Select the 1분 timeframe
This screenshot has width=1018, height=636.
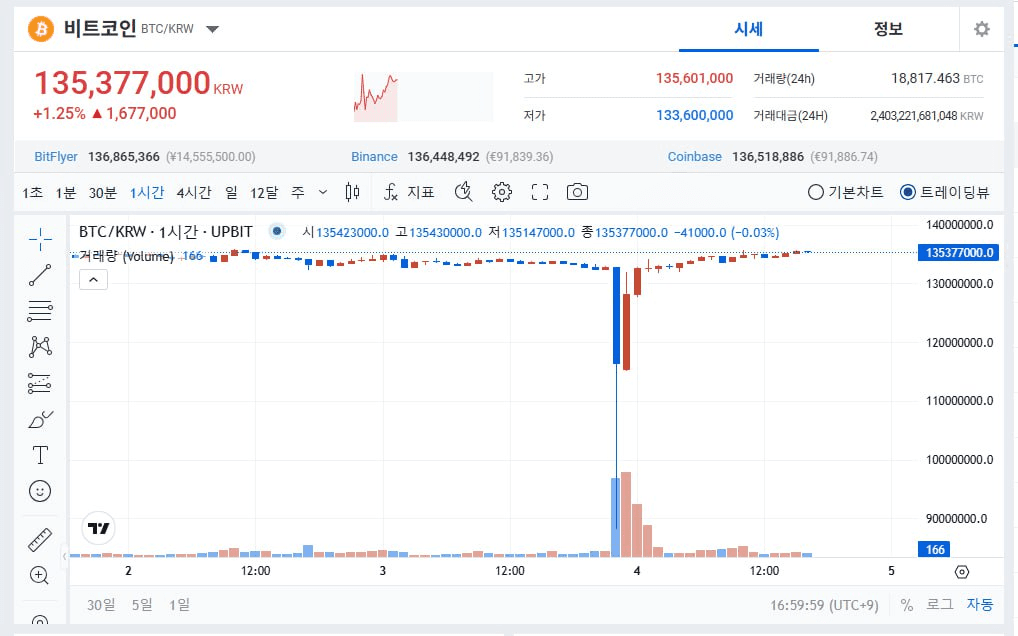click(66, 191)
